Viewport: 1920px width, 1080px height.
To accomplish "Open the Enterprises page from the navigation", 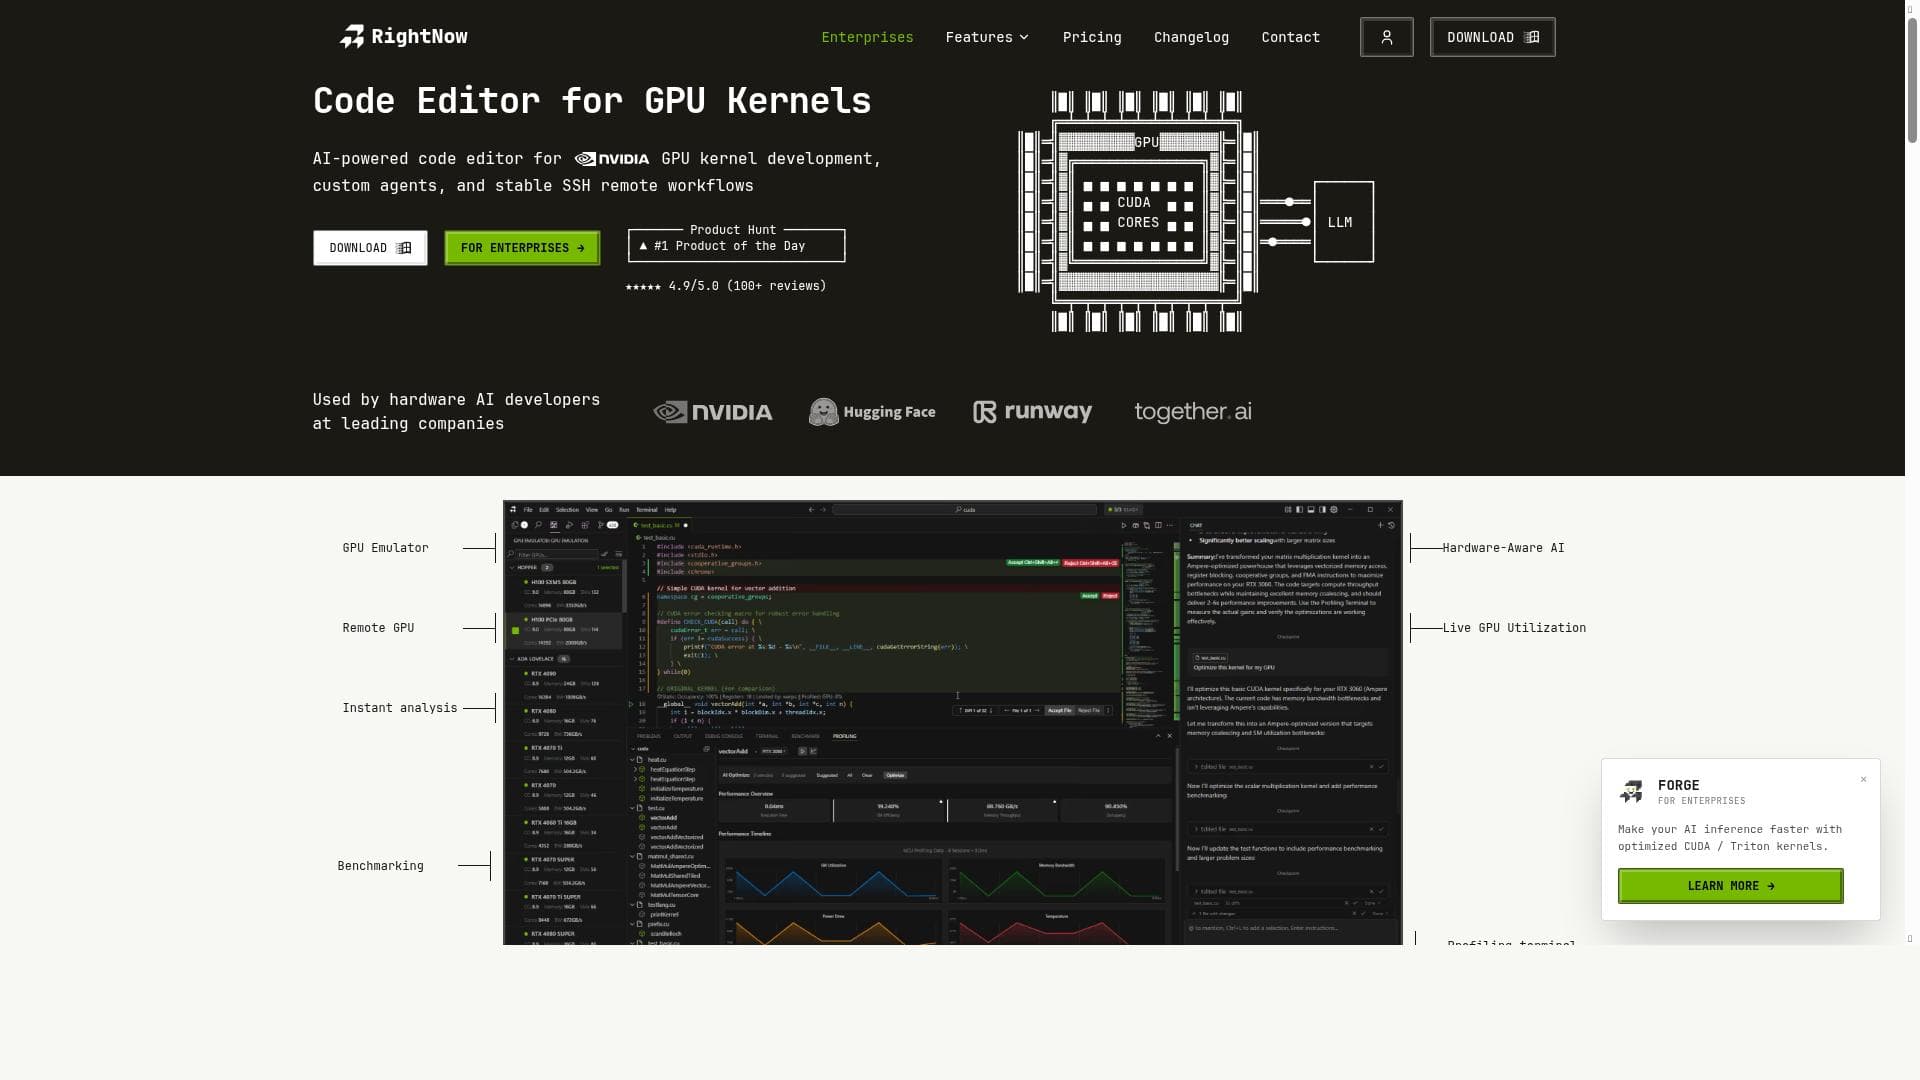I will click(x=867, y=37).
